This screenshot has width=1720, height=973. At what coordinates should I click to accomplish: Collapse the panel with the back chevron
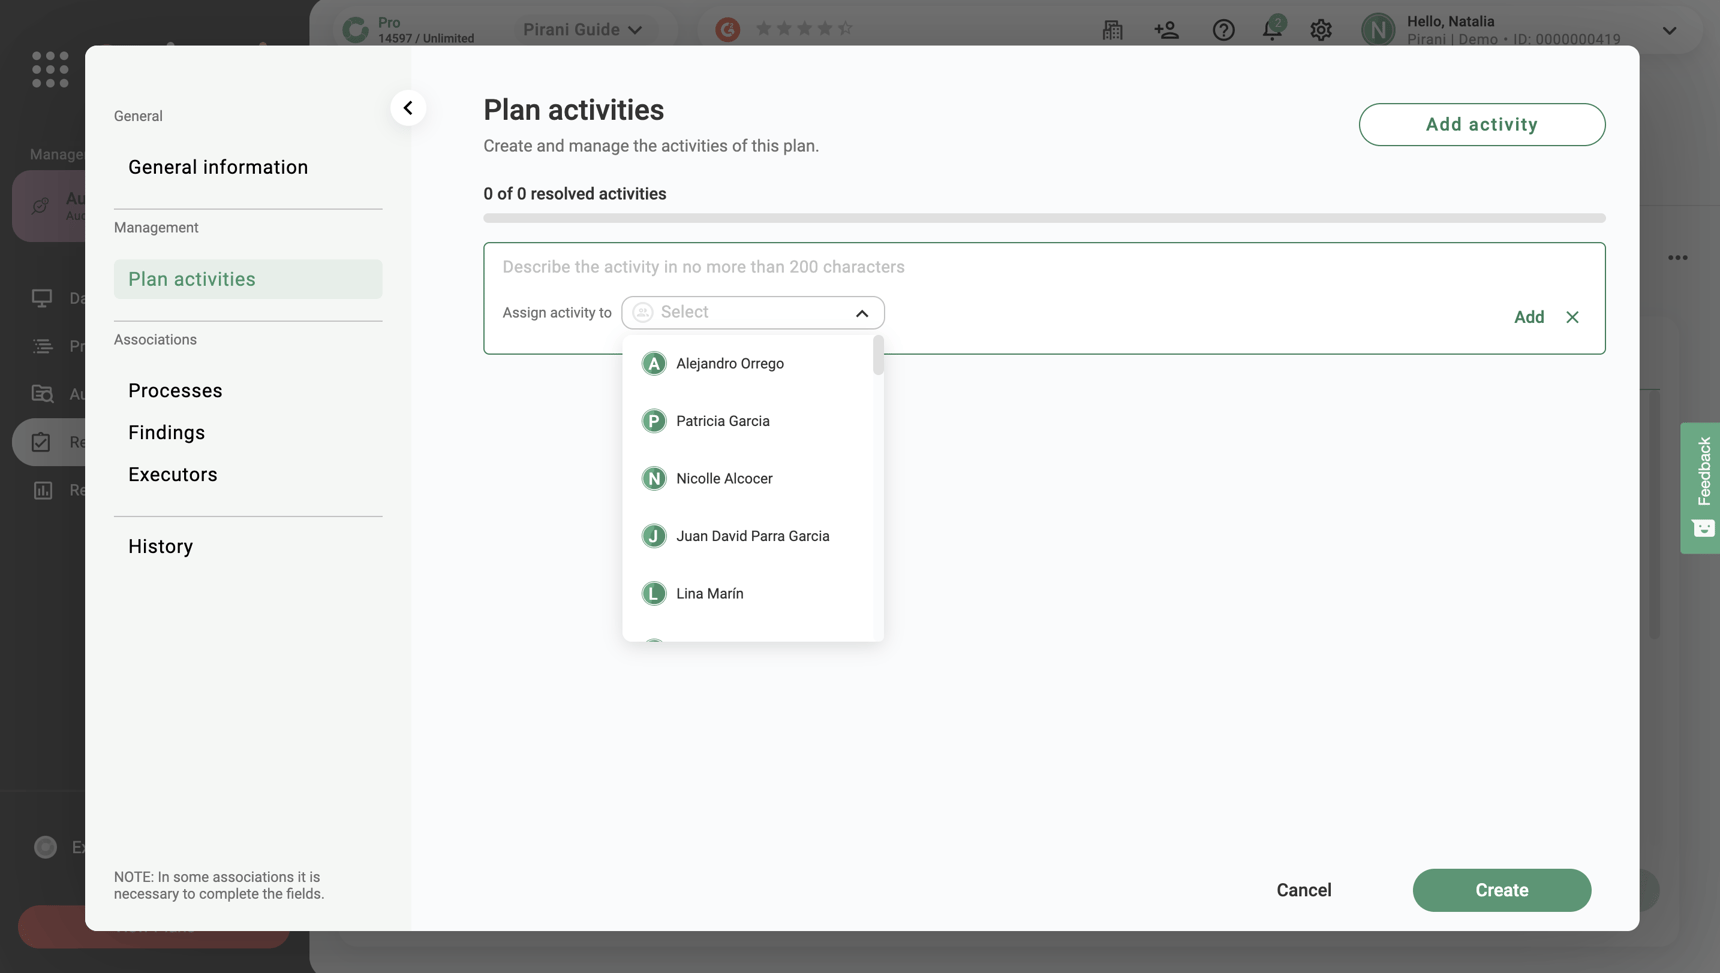pyautogui.click(x=408, y=107)
